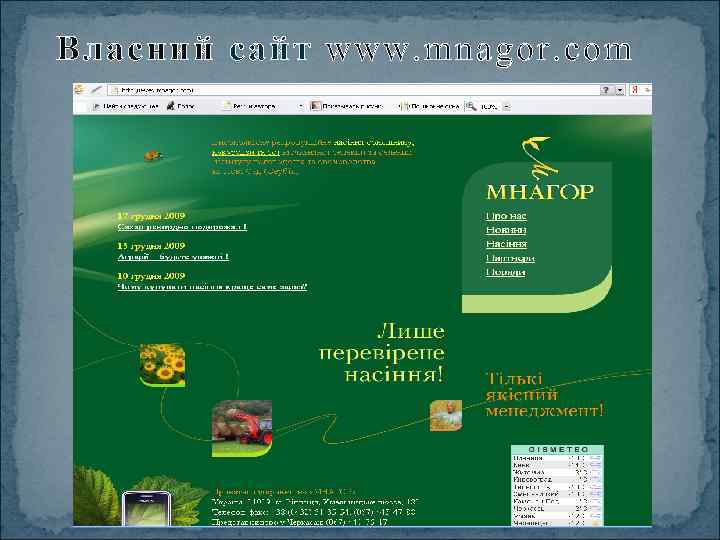Image resolution: width=720 pixels, height=540 pixels.
Task: Open the news link under '15 грудня 2009'
Action: (173, 257)
